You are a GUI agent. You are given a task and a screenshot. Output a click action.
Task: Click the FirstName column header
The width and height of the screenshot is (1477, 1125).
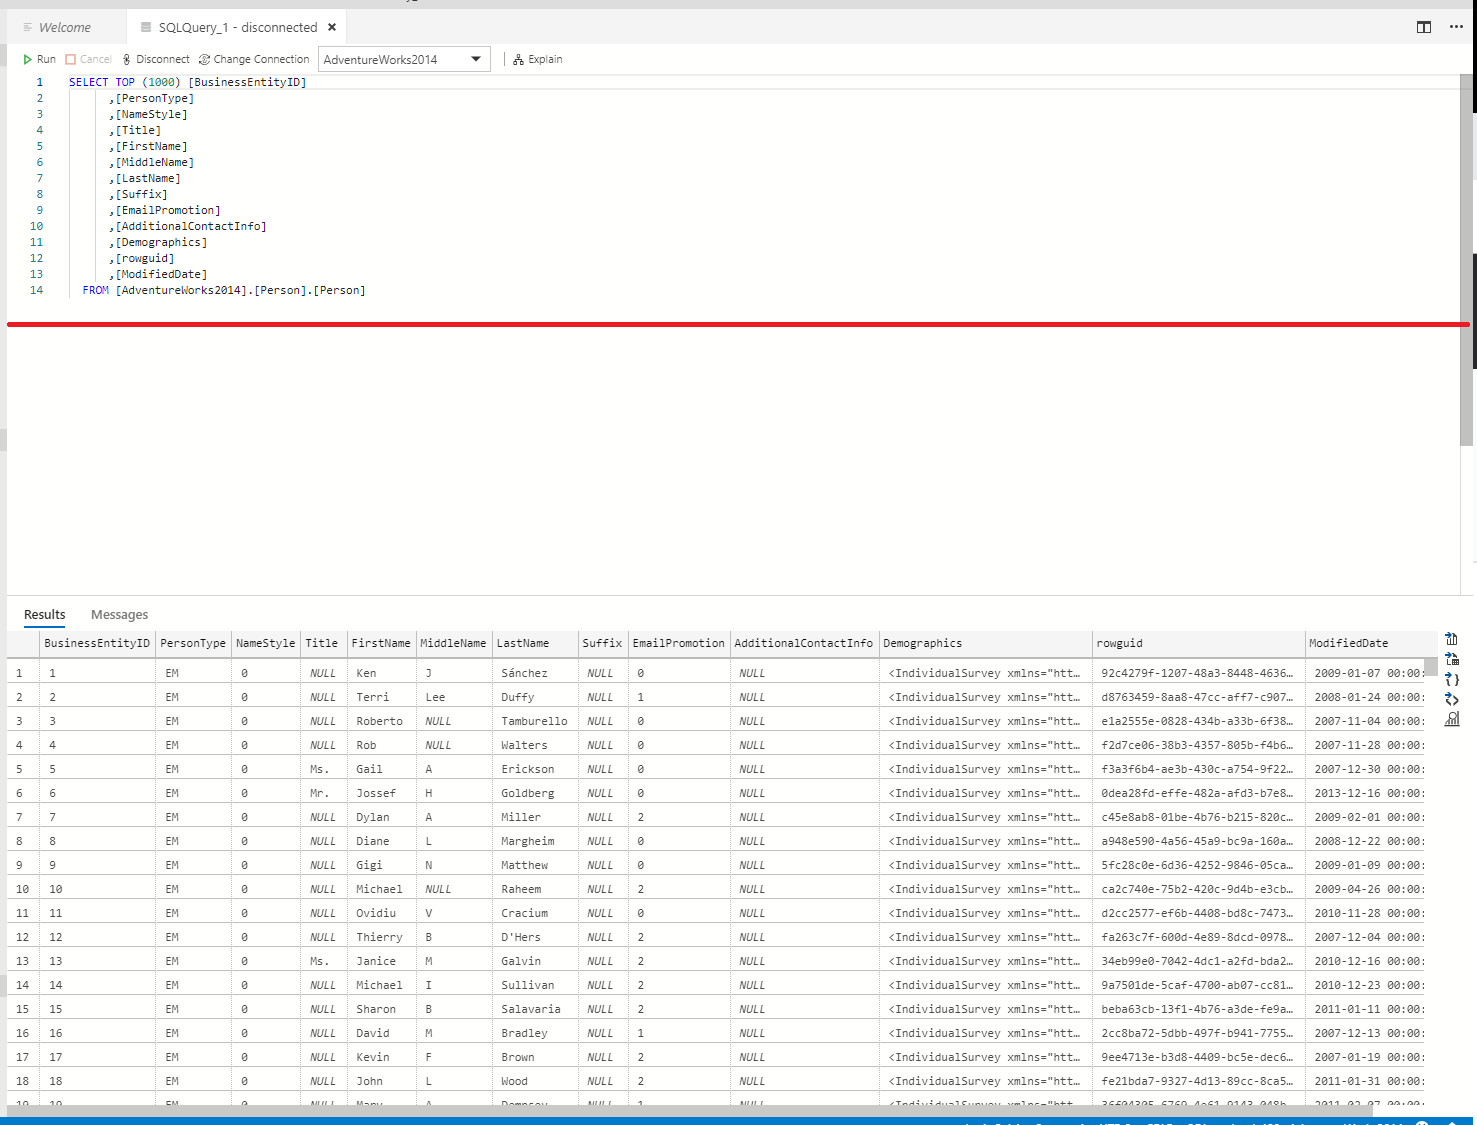[381, 643]
